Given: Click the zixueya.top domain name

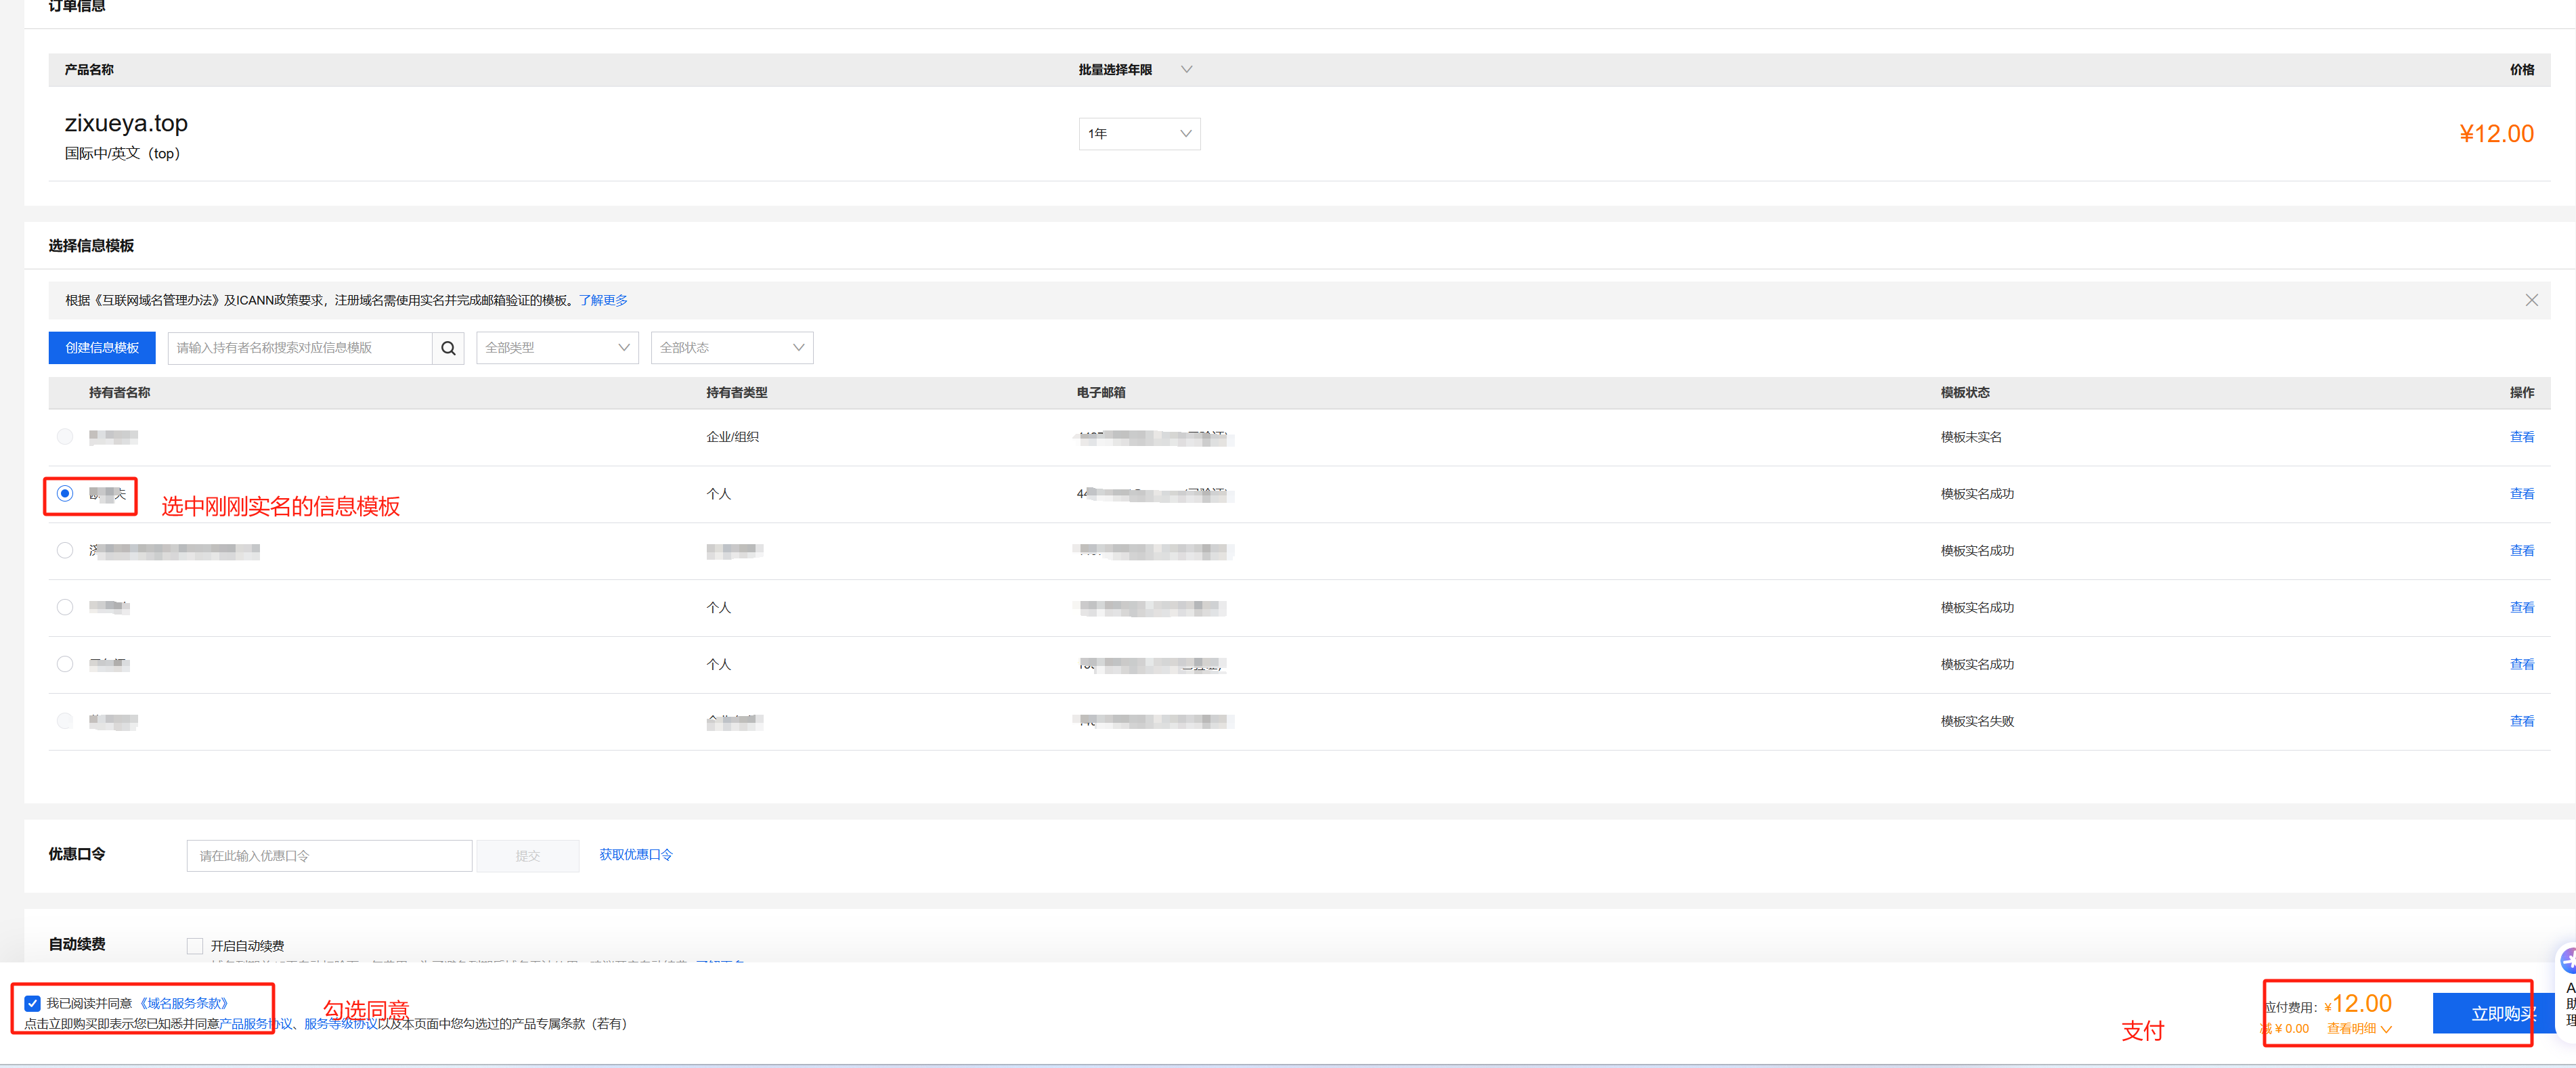Looking at the screenshot, I should tap(126, 123).
